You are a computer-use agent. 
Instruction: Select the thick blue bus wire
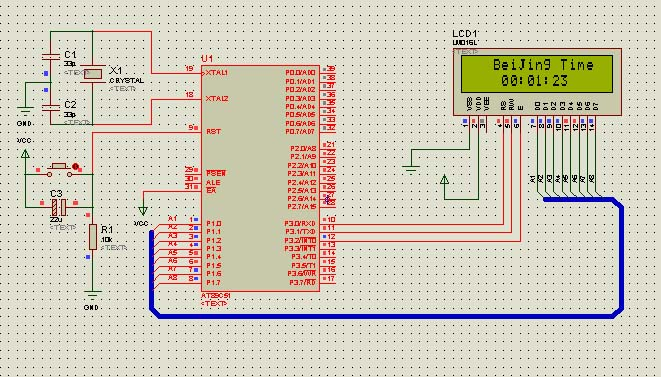click(x=386, y=315)
